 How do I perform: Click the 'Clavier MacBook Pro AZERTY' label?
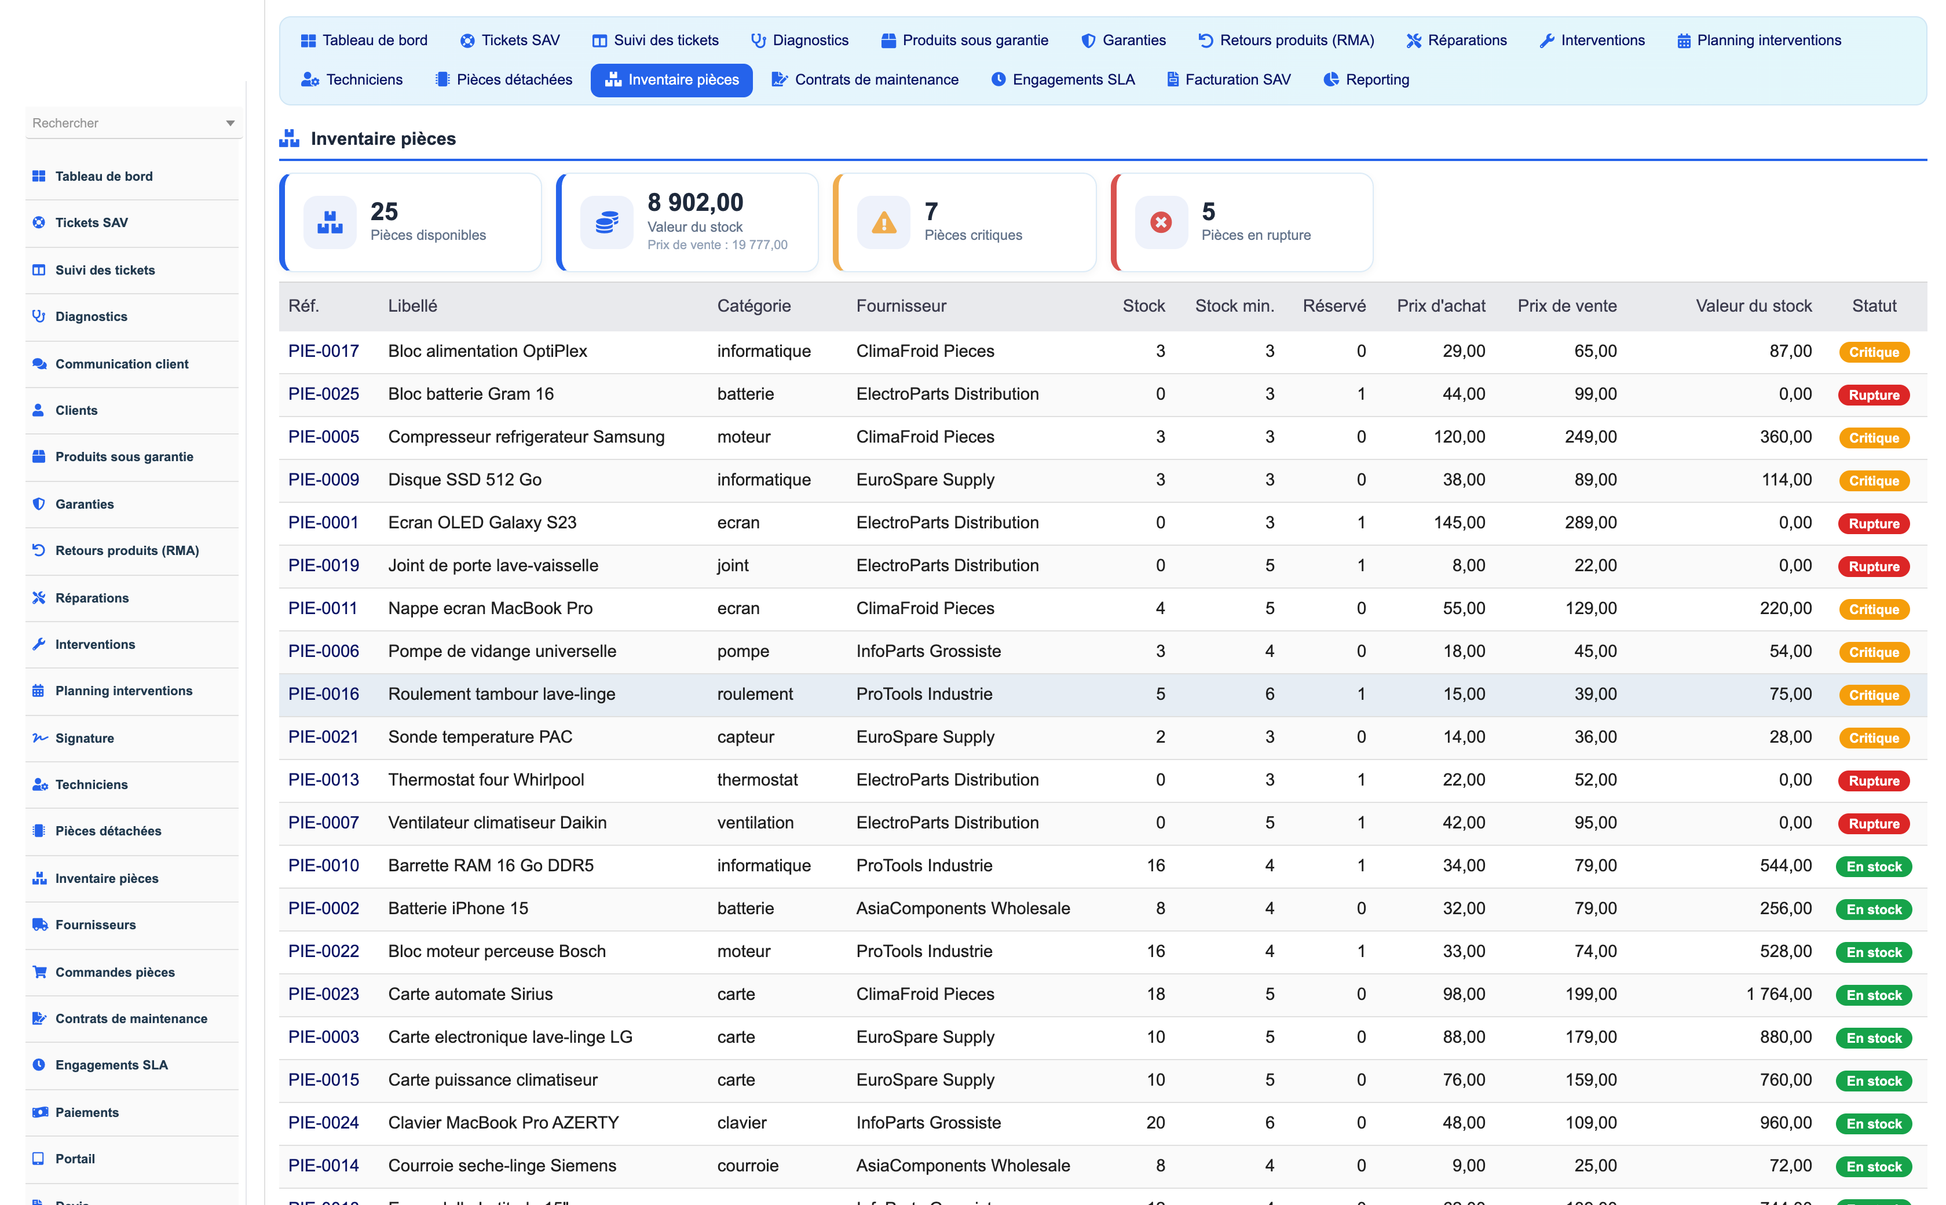click(504, 1123)
